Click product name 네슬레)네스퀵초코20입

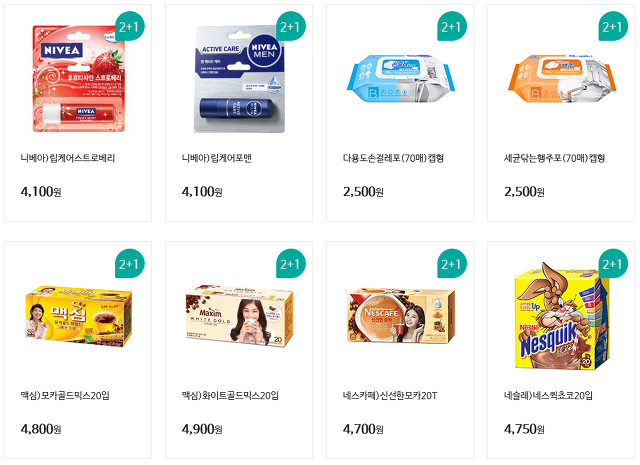[x=548, y=396]
